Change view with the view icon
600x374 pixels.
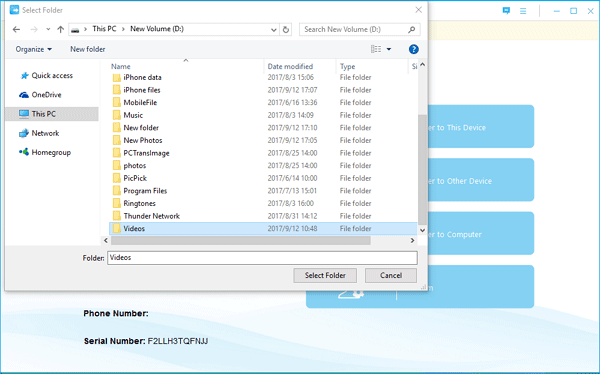tap(376, 49)
